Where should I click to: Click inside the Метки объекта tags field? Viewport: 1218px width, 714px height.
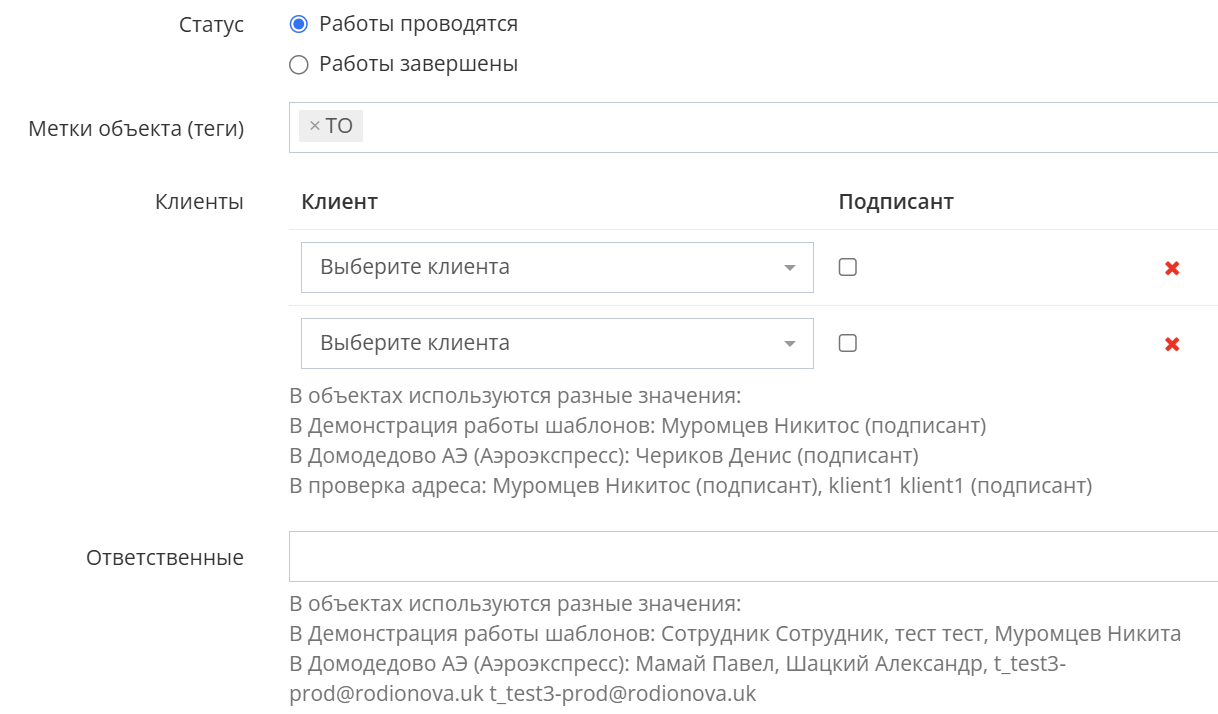point(780,127)
